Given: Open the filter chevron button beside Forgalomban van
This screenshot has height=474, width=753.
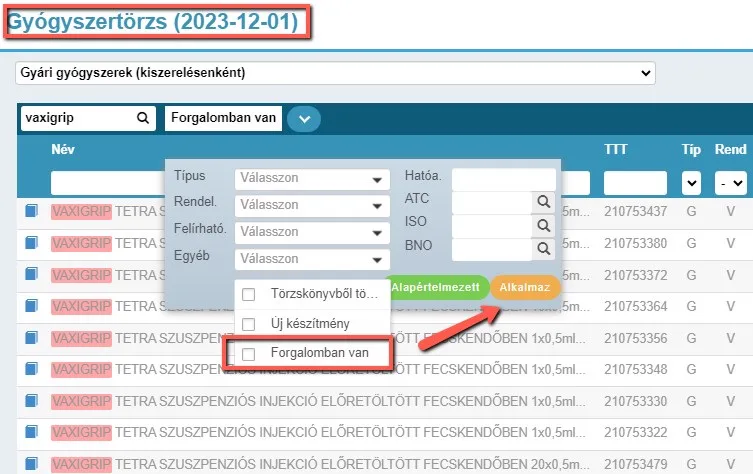Looking at the screenshot, I should 304,119.
